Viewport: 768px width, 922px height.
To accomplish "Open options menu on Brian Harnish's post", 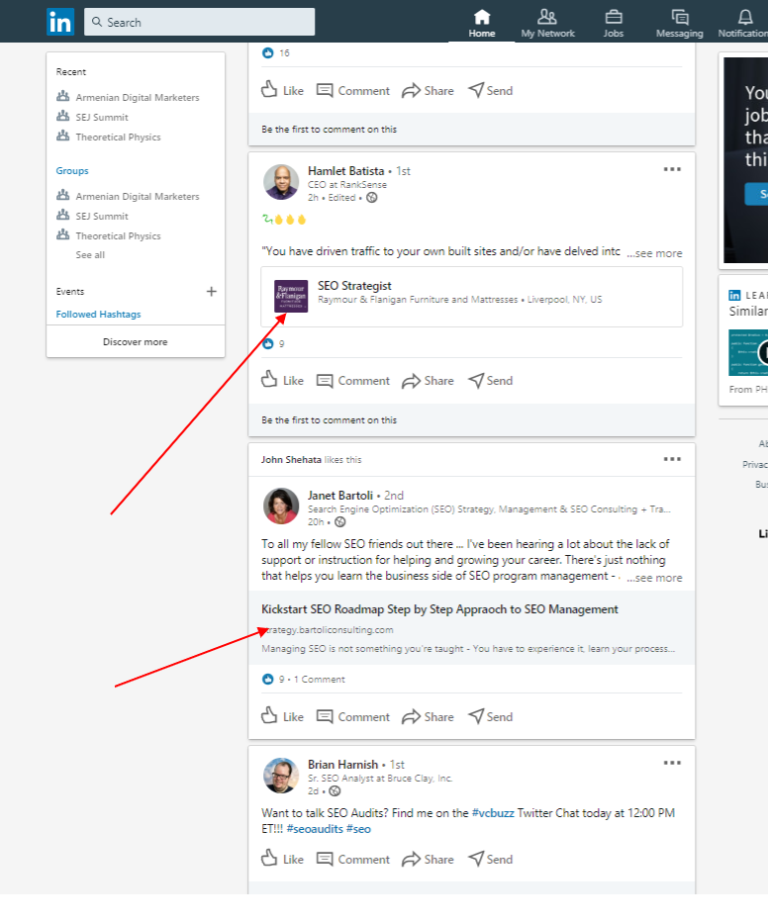I will click(x=672, y=763).
